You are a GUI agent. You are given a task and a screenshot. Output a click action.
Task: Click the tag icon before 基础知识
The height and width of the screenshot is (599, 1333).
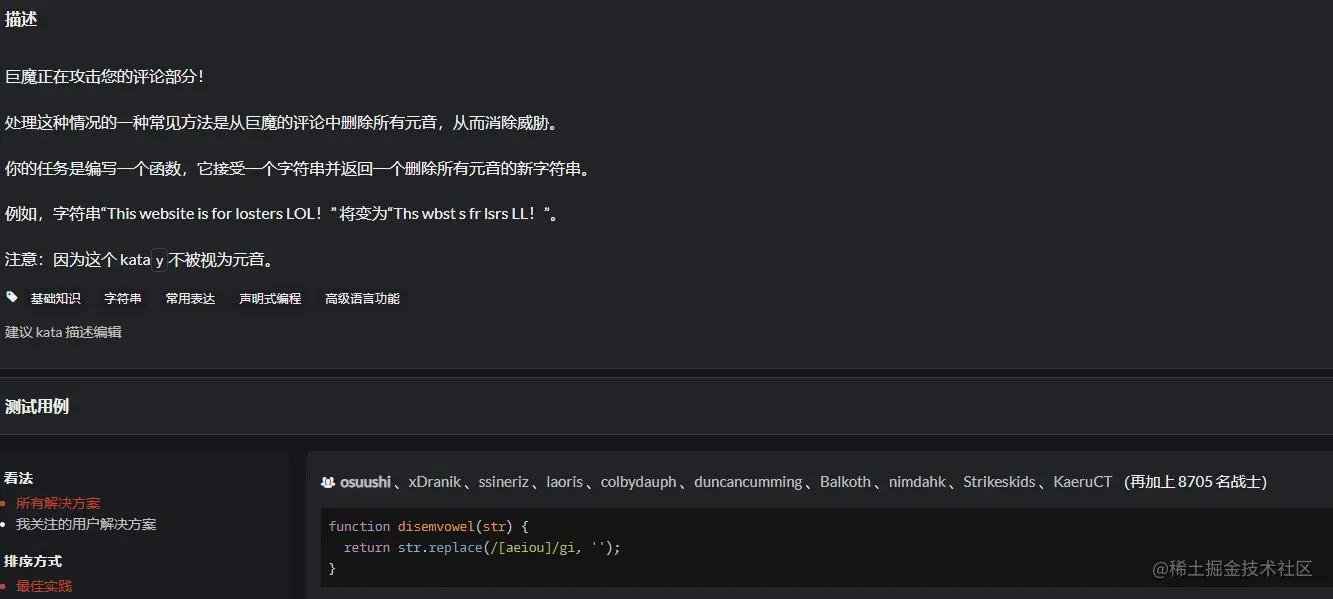(x=12, y=297)
